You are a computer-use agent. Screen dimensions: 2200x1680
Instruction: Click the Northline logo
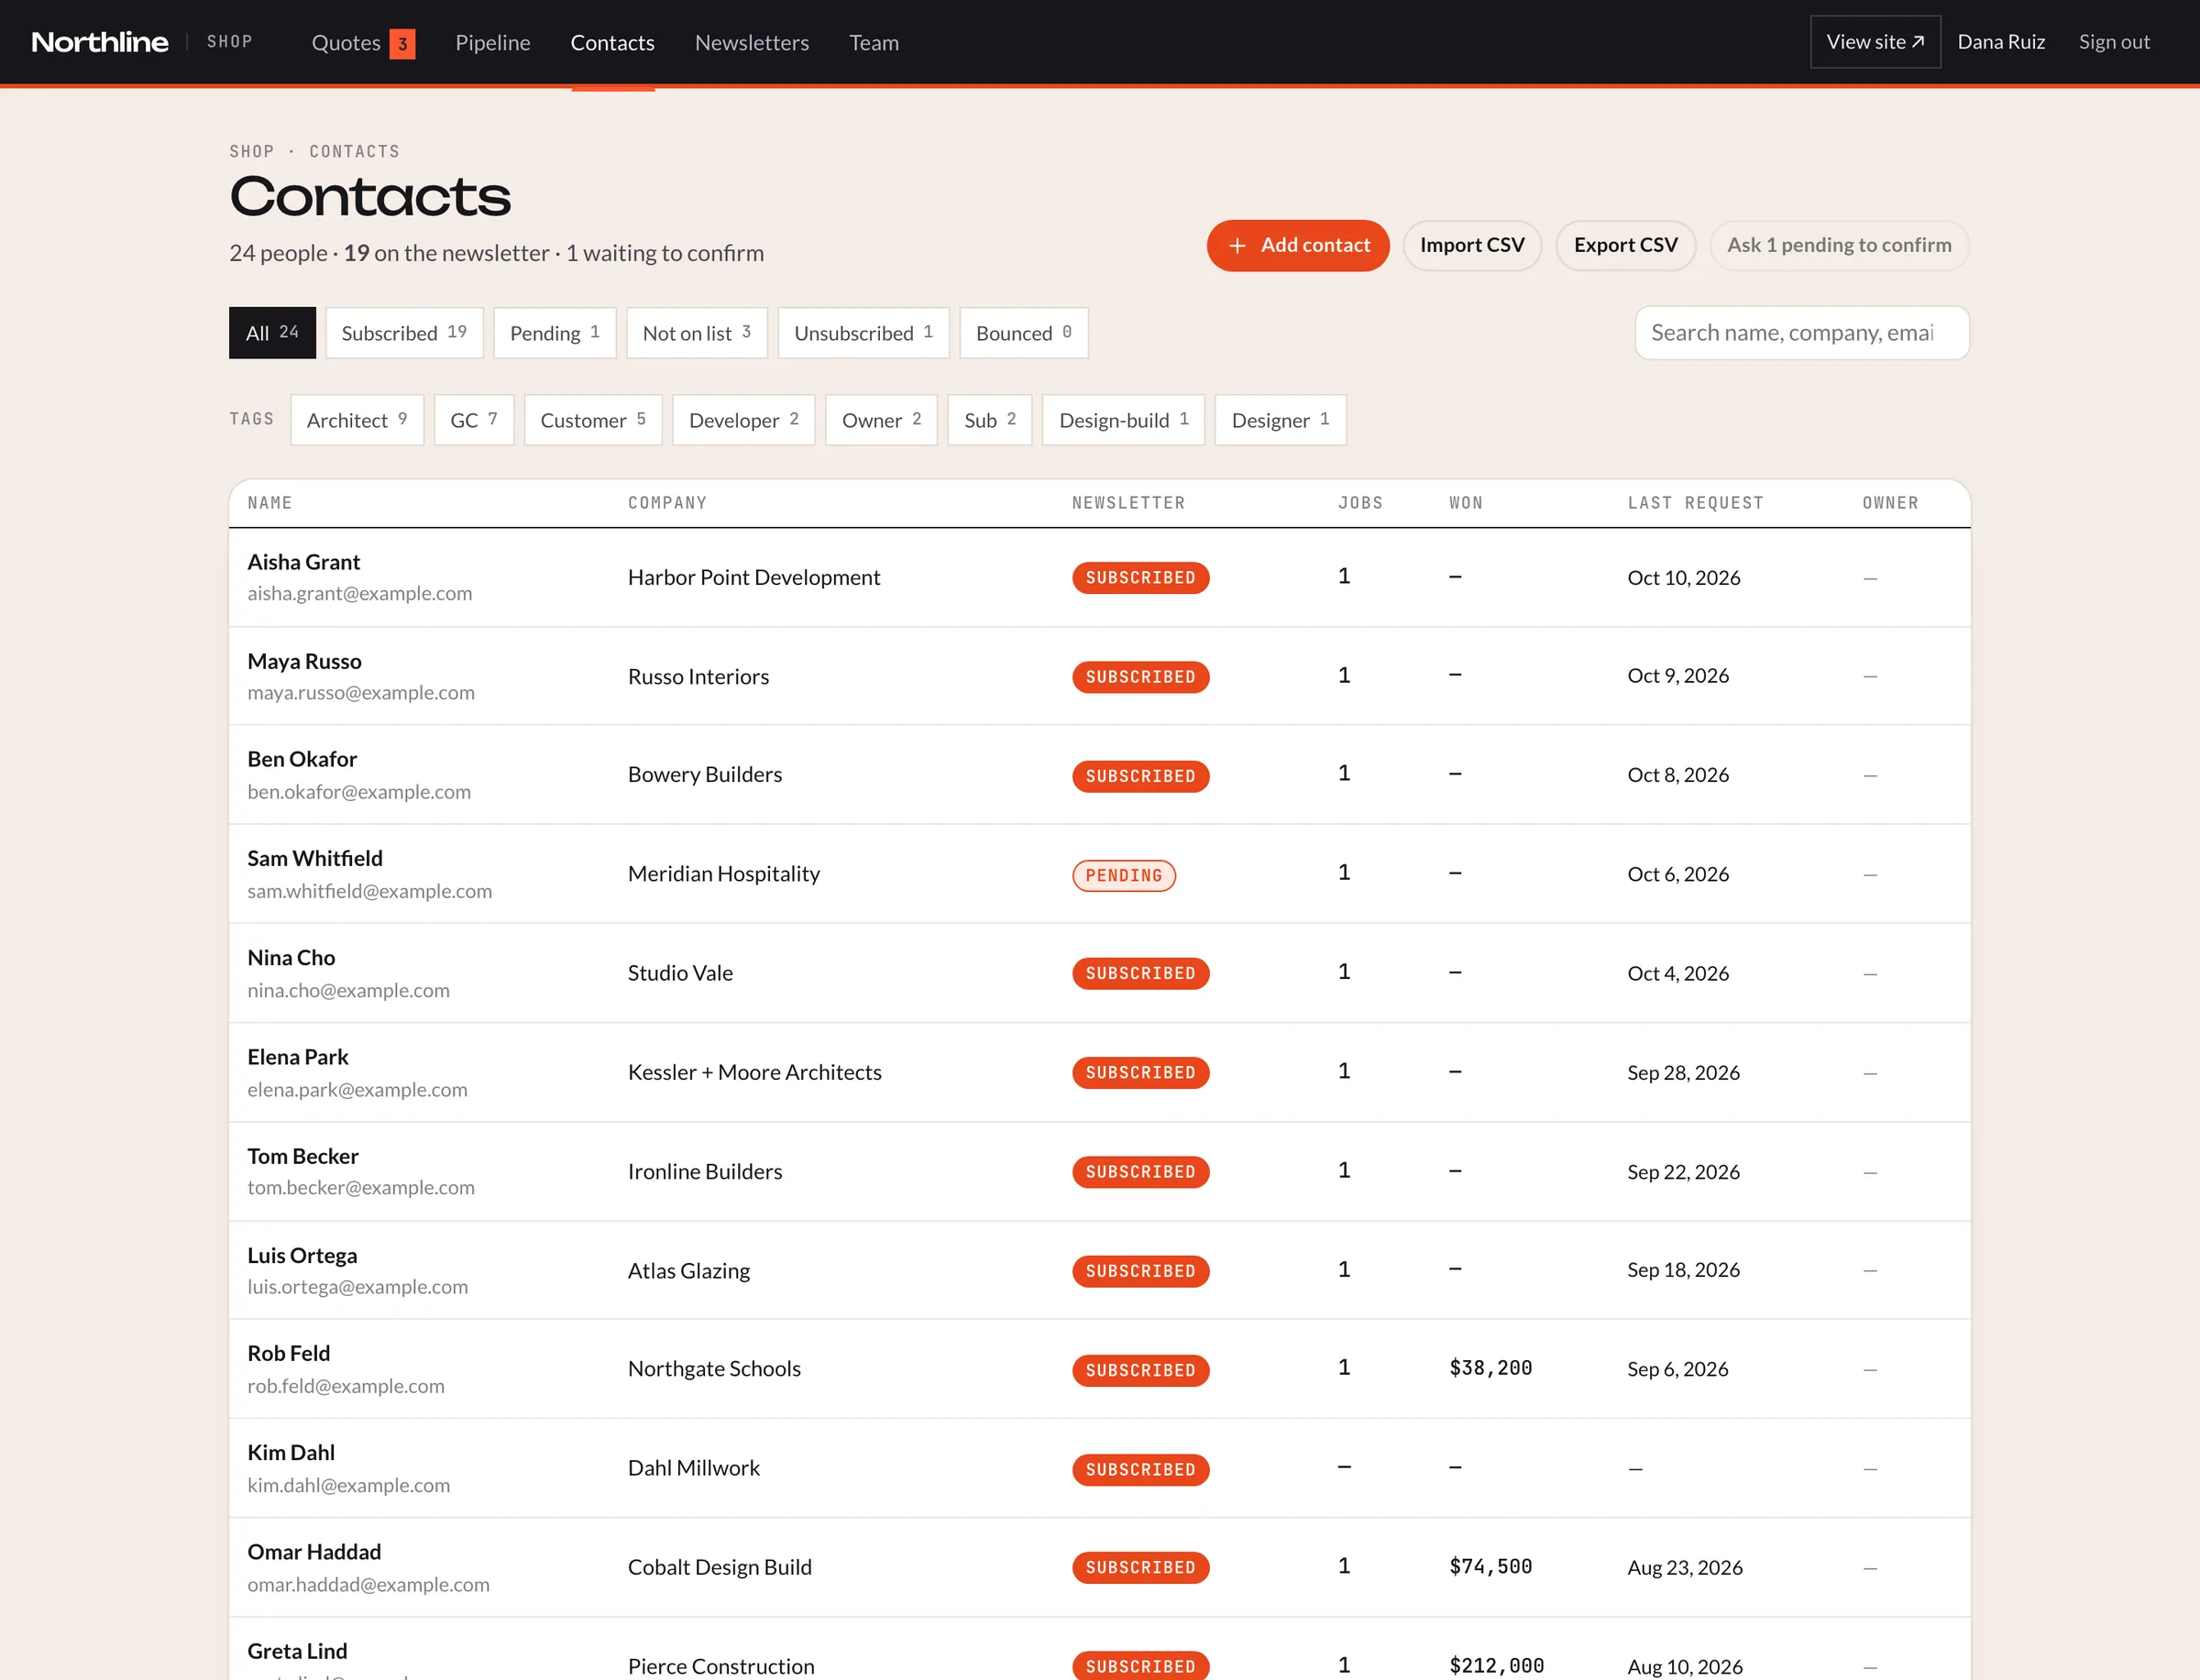pyautogui.click(x=100, y=42)
